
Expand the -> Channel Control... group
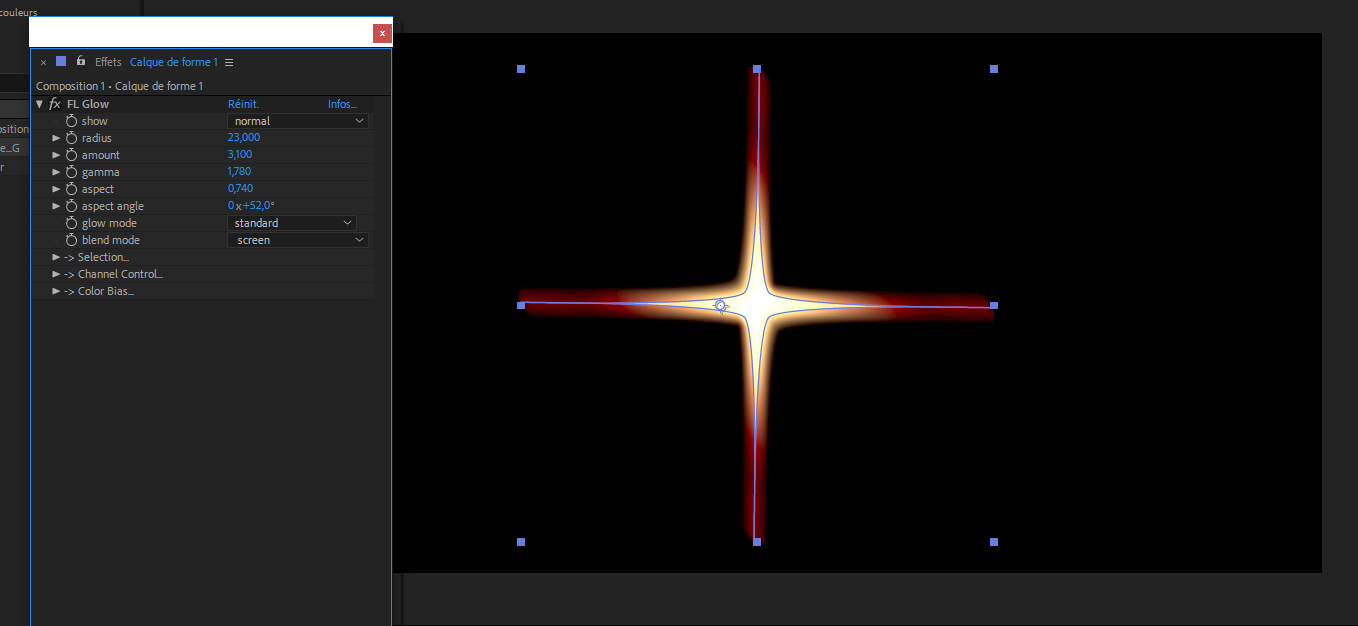click(x=56, y=274)
